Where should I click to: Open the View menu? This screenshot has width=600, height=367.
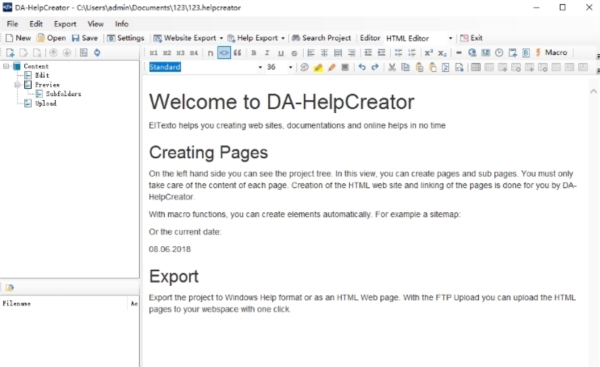click(95, 24)
